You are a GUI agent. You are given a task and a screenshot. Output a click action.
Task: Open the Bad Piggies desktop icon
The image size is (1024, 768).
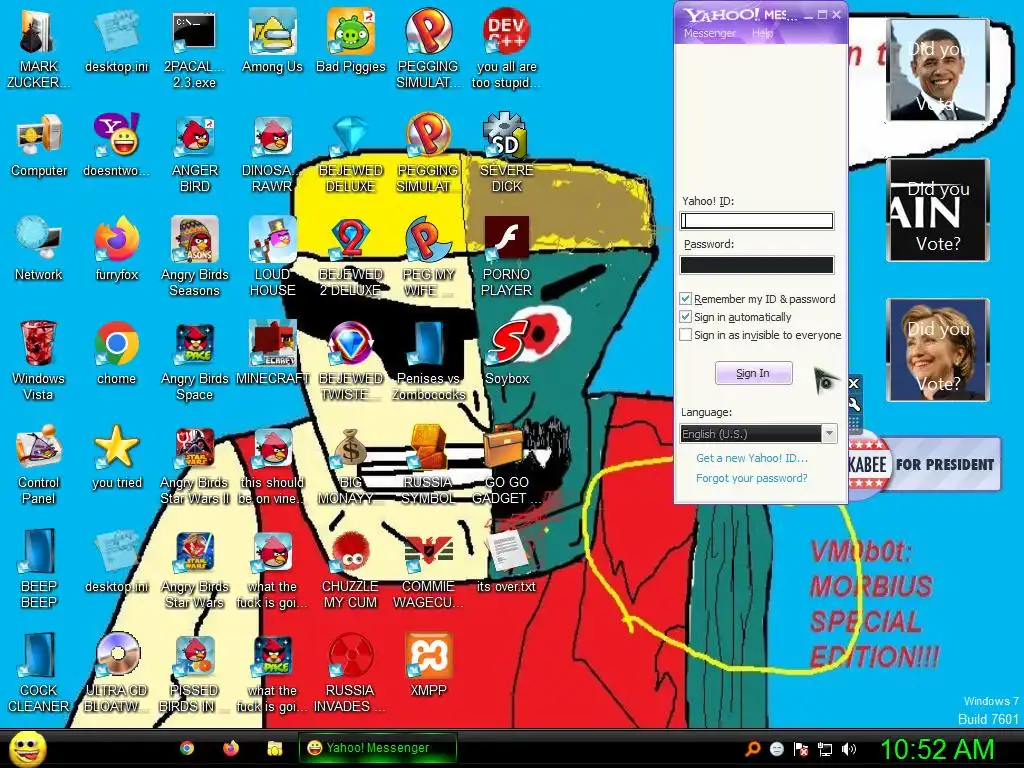coord(351,40)
